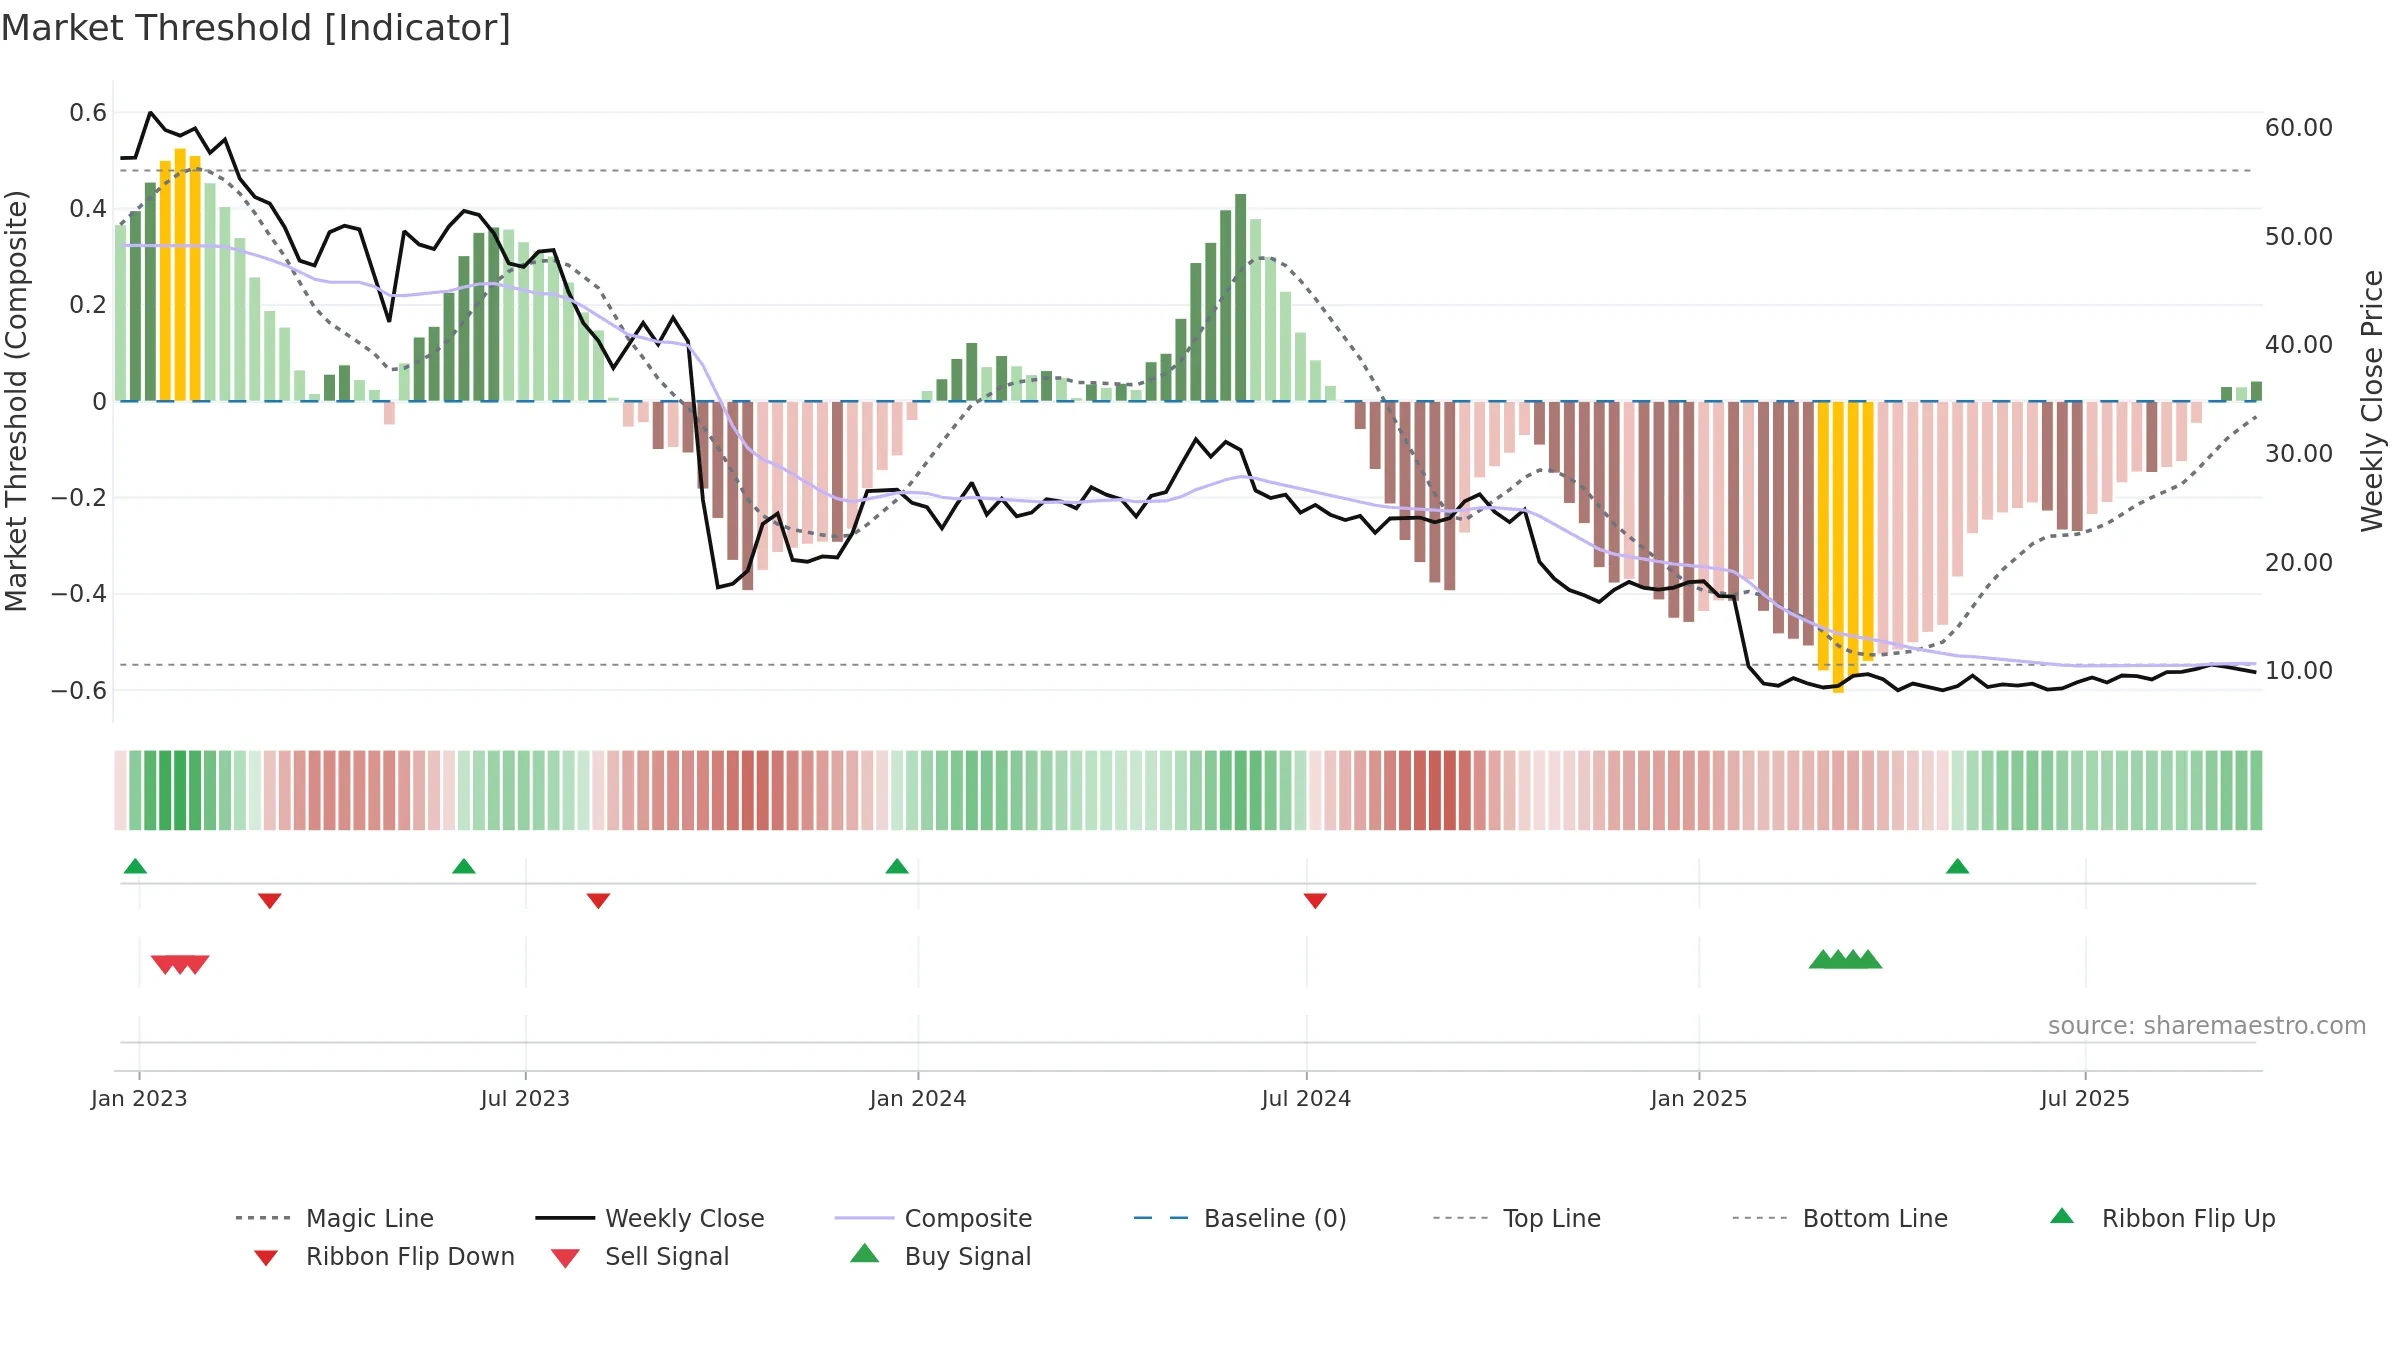Viewport: 2400px width, 1350px height.
Task: Click the 0 baseline tick label on left axis
Action: tap(99, 402)
